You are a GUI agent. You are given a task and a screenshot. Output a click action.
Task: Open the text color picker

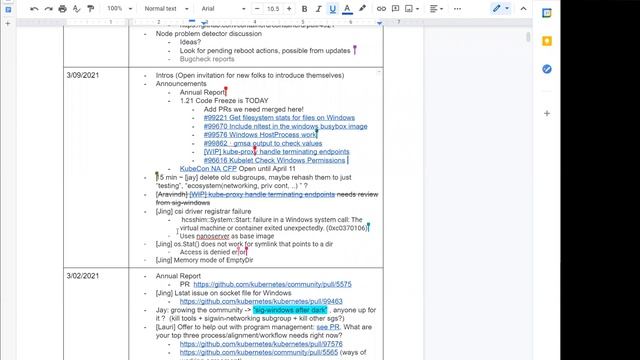(x=347, y=9)
